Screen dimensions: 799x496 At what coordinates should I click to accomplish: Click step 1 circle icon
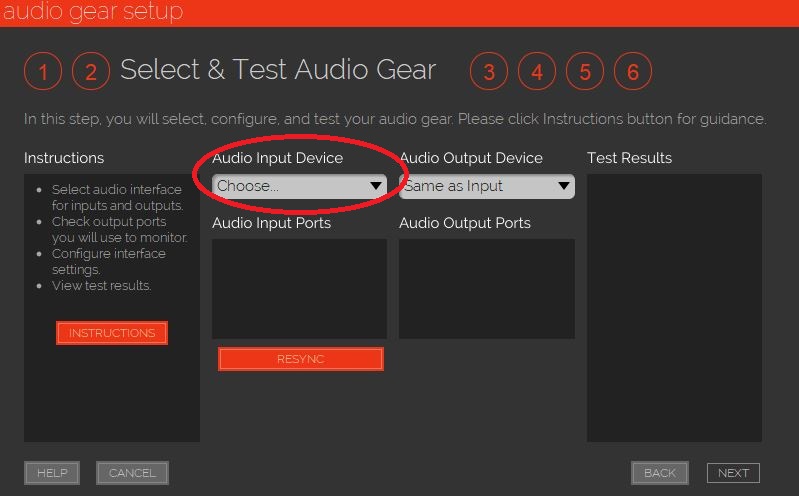[43, 72]
